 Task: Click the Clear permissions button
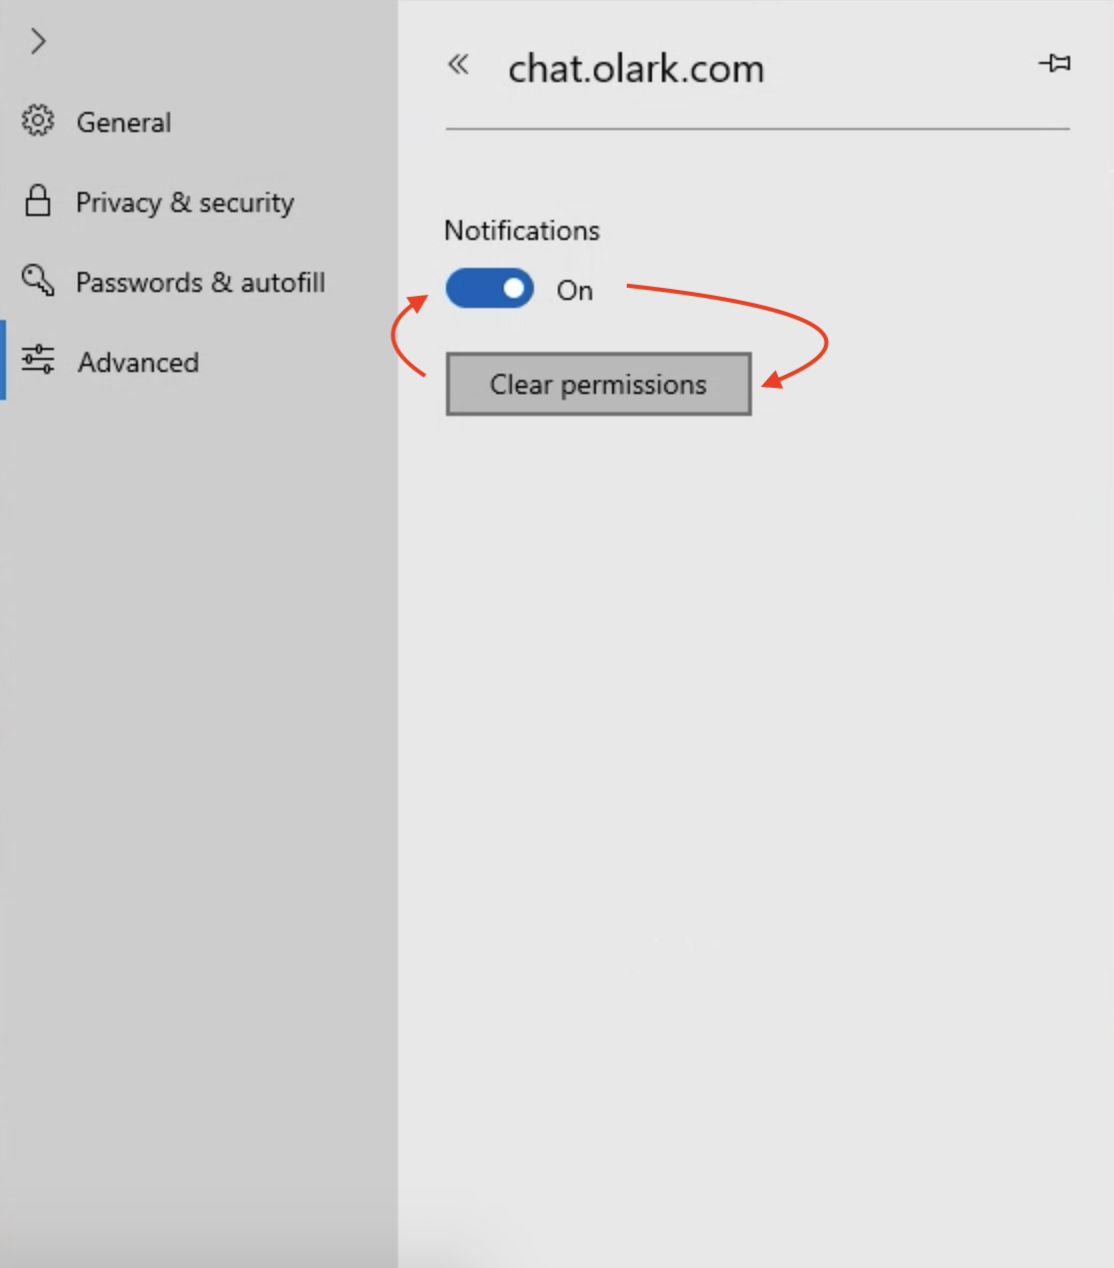tap(597, 384)
